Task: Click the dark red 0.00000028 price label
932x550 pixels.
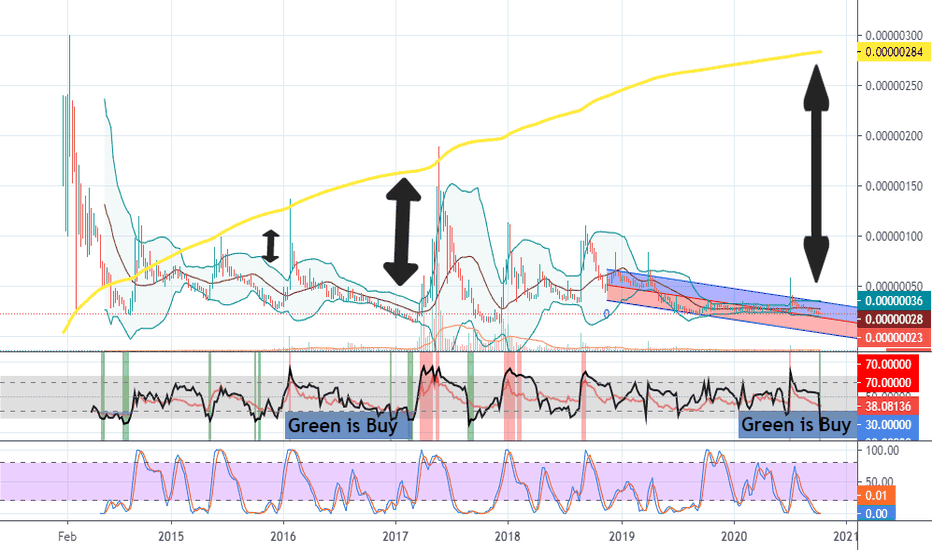Action: pos(894,319)
